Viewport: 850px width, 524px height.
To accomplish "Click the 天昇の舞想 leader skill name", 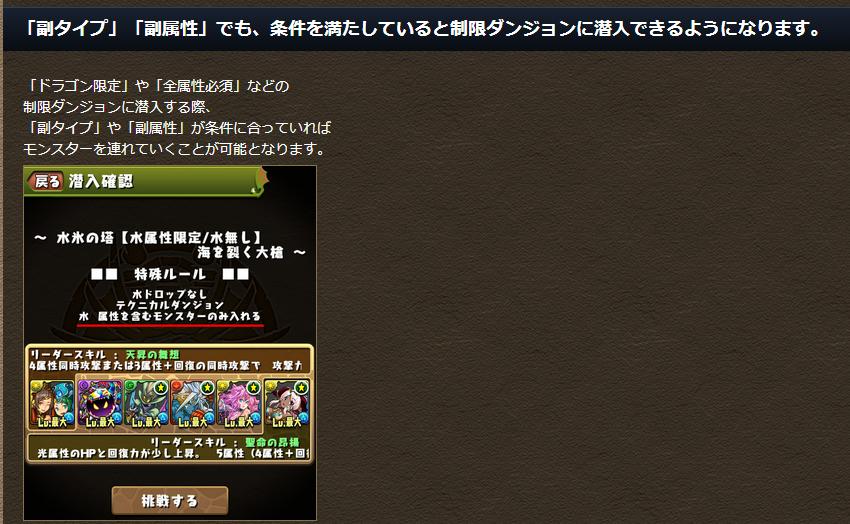I will 152,354.
